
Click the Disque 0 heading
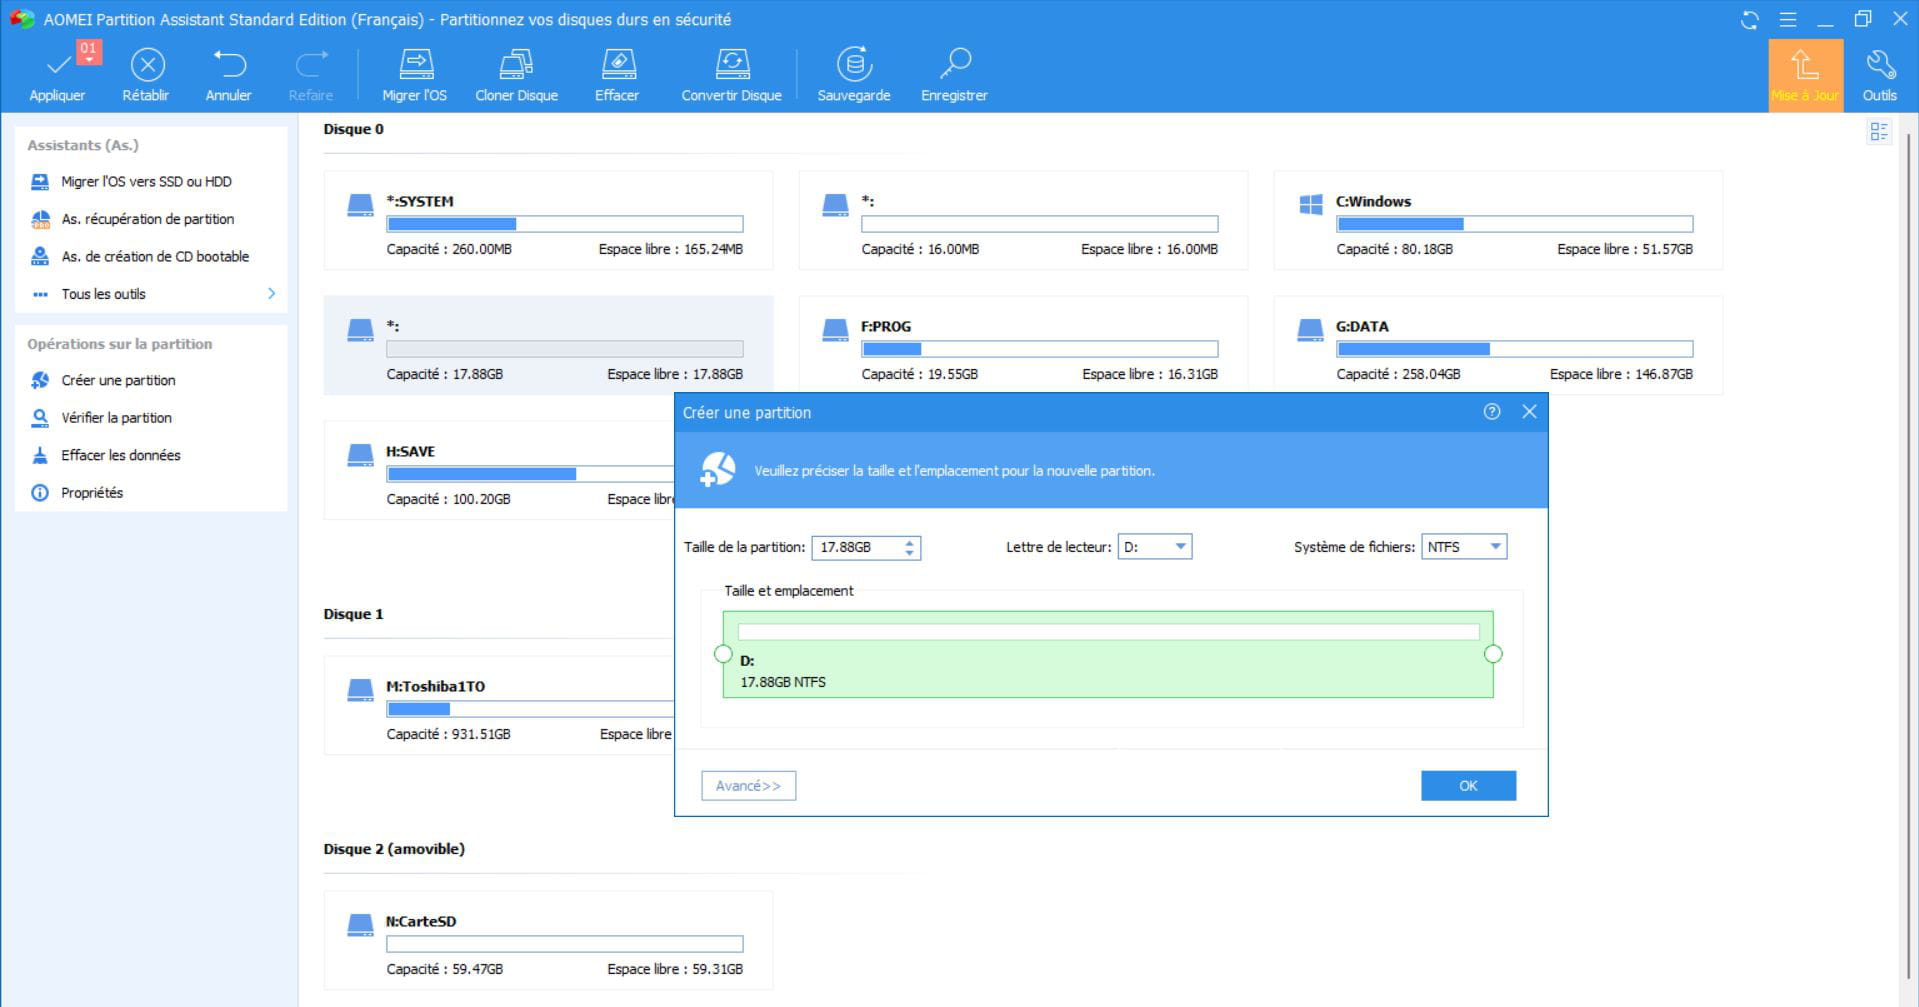(353, 129)
